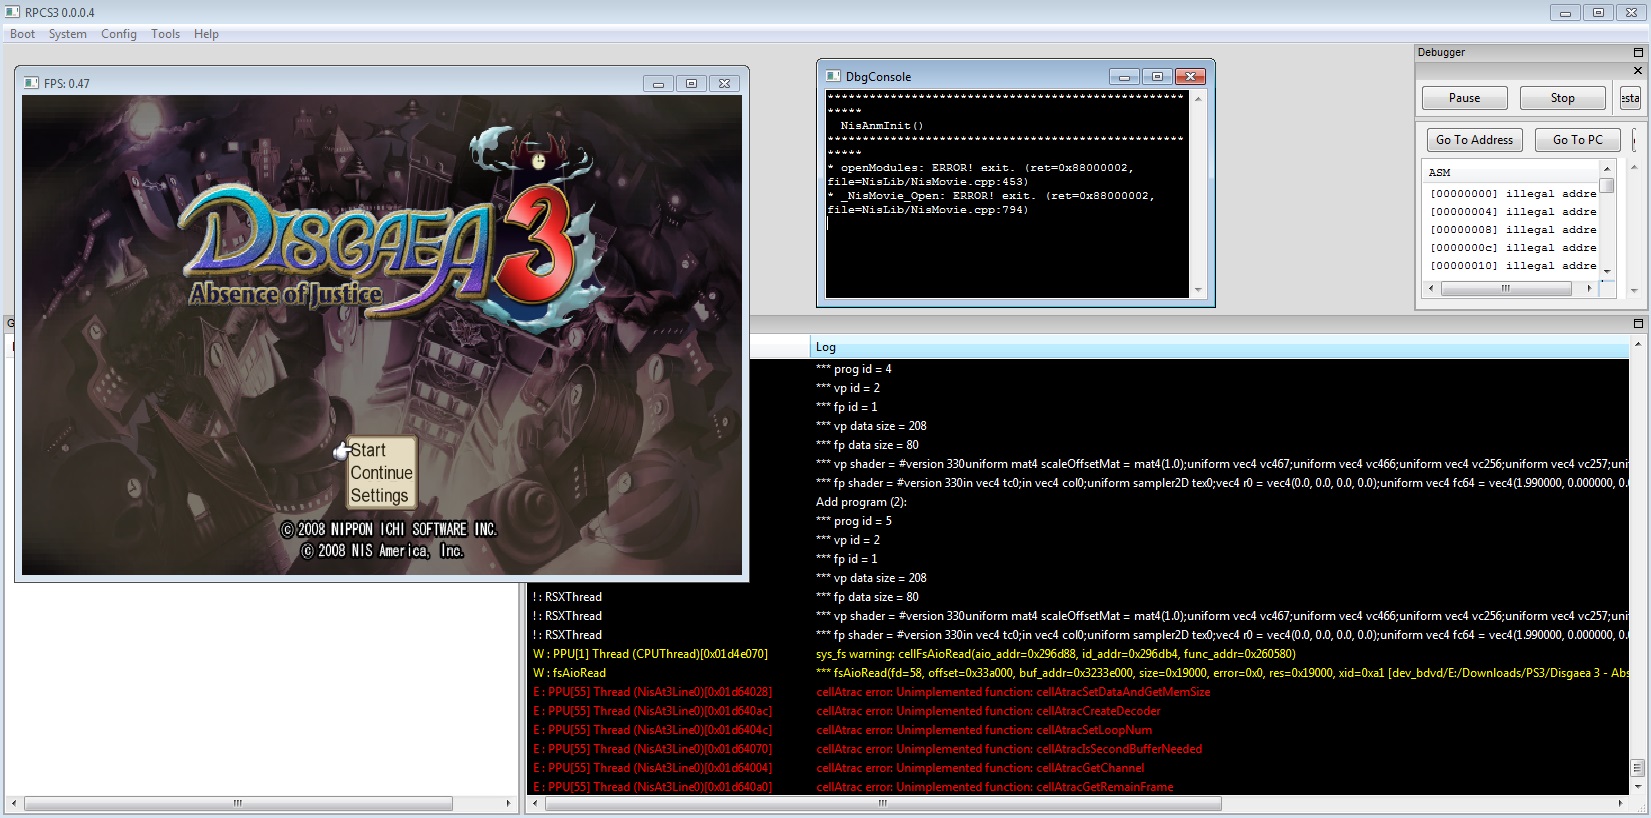Open the Tools menu
1651x818 pixels.
(165, 34)
